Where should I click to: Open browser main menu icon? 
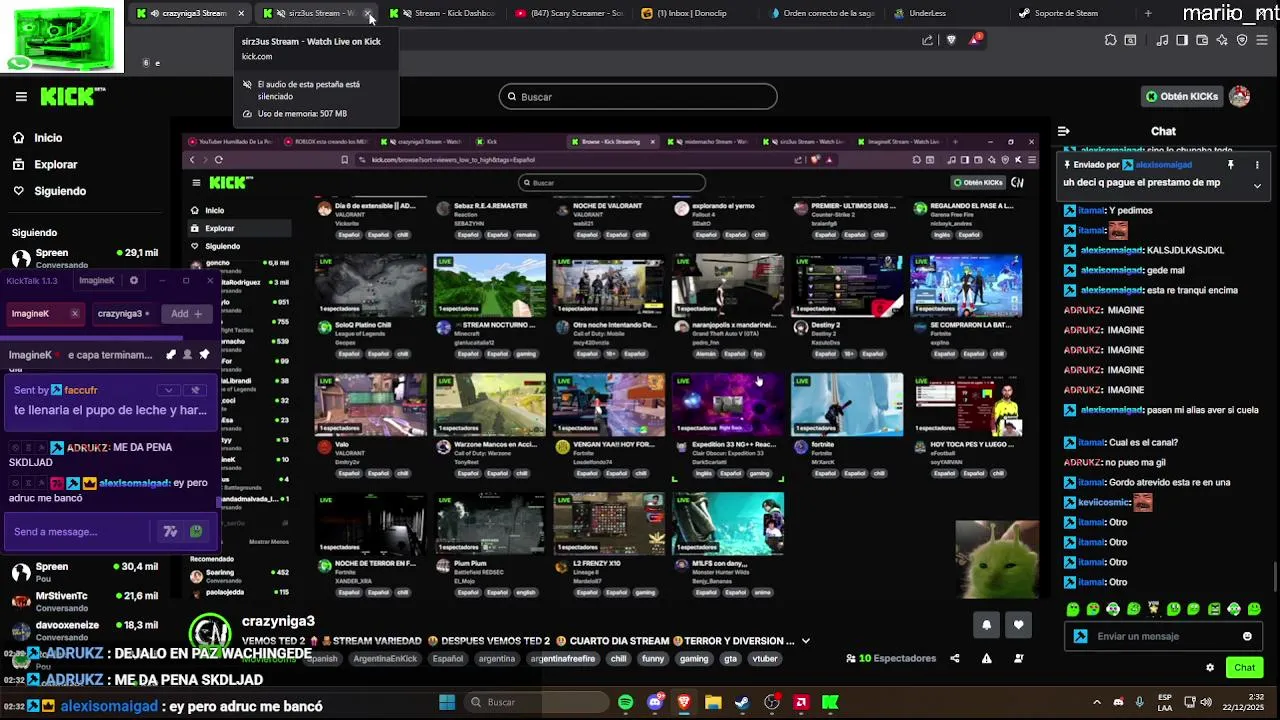tap(1264, 40)
